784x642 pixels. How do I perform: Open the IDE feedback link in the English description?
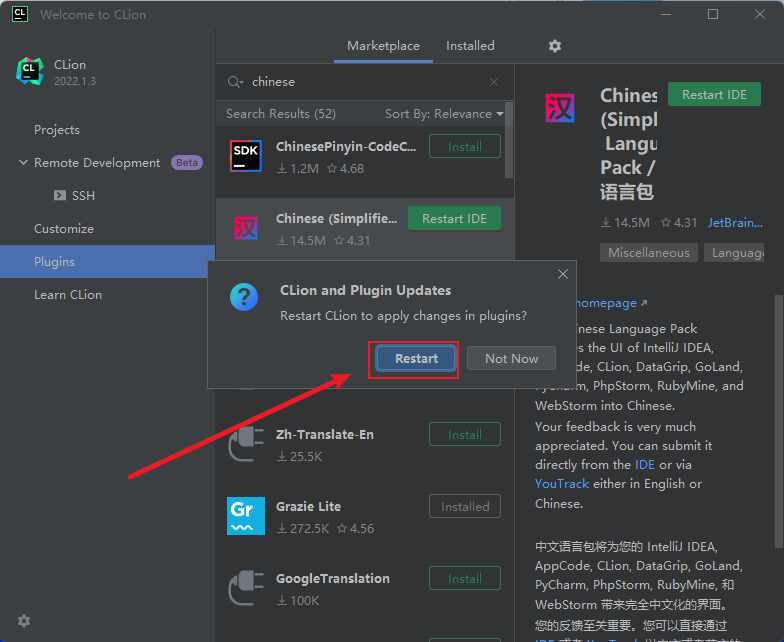click(644, 465)
